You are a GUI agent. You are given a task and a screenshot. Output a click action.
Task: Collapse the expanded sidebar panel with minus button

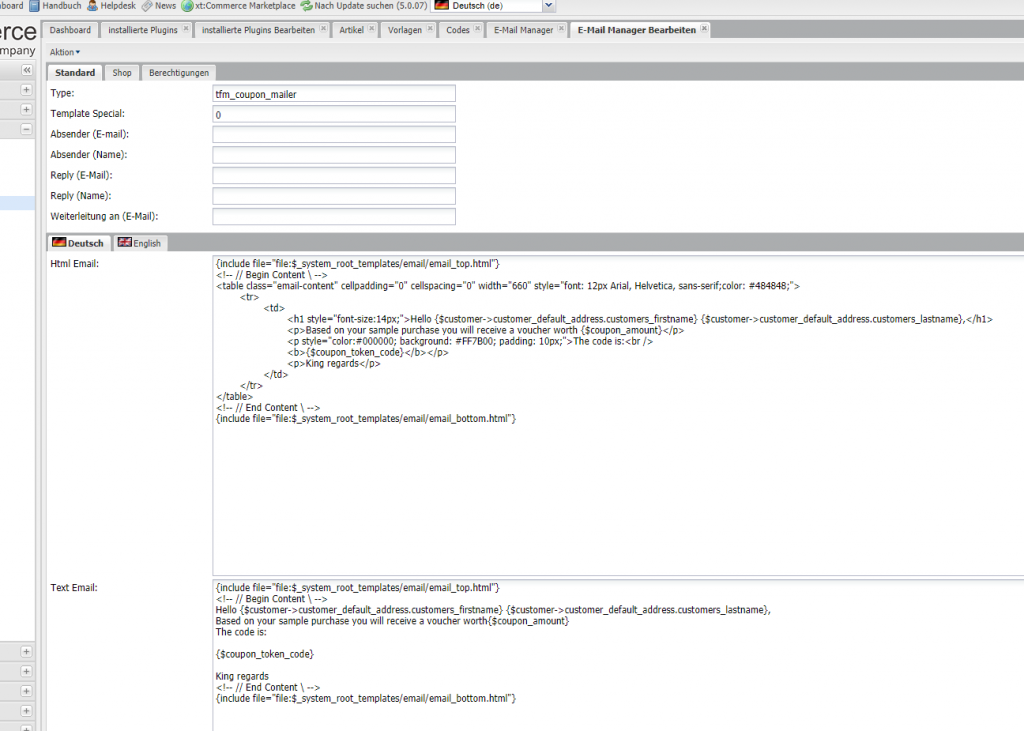click(27, 129)
